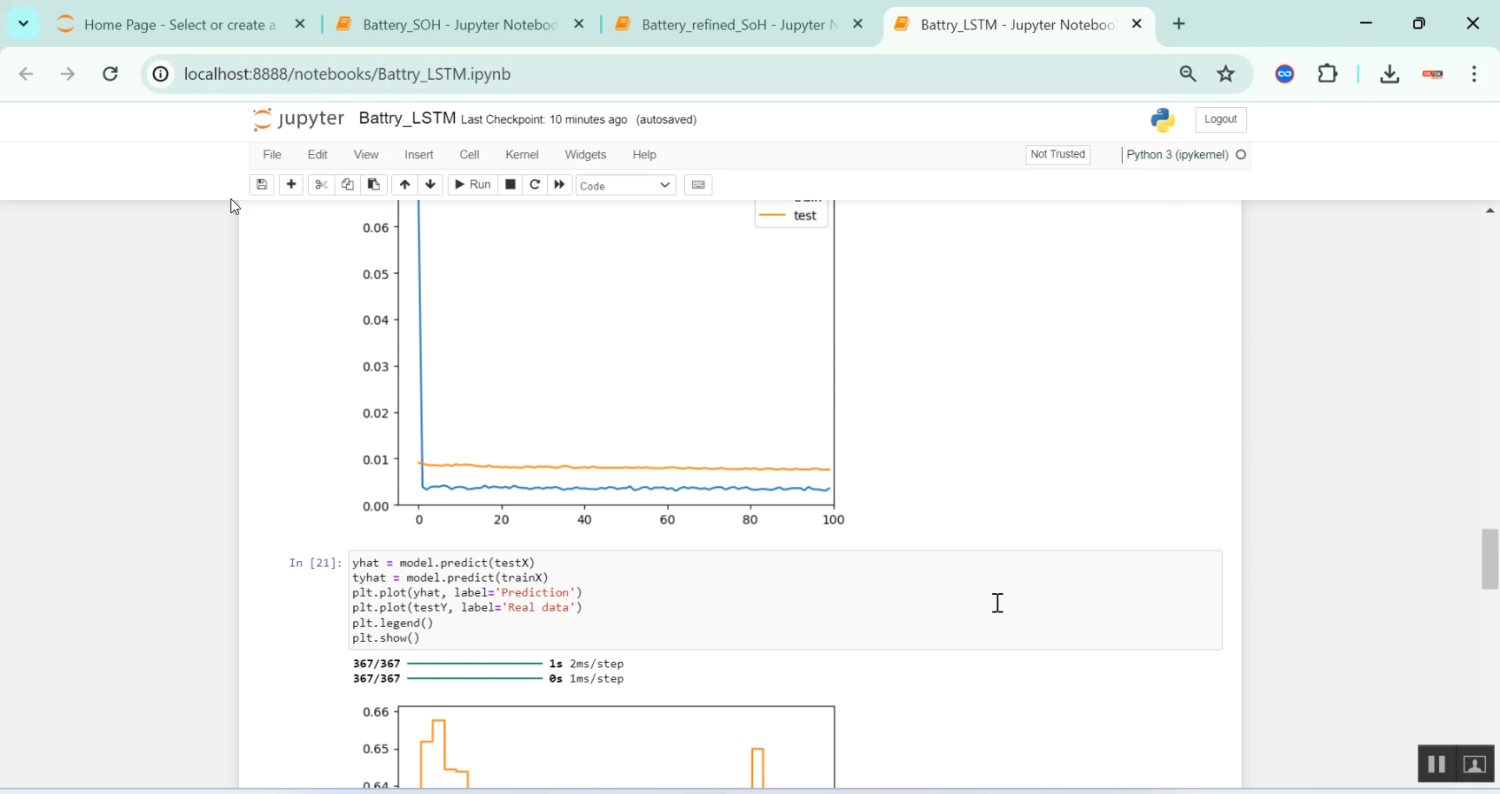Click the page vertical scrollbar thumb
The image size is (1500, 794).
[1490, 559]
